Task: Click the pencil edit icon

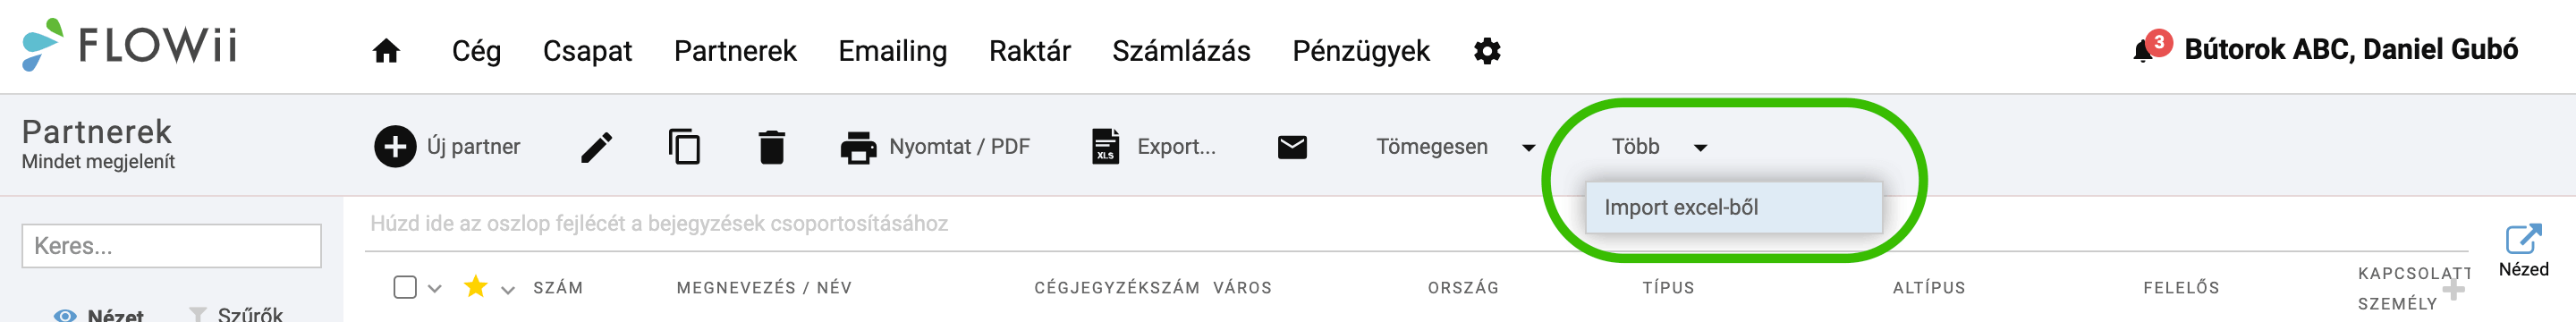Action: point(597,147)
